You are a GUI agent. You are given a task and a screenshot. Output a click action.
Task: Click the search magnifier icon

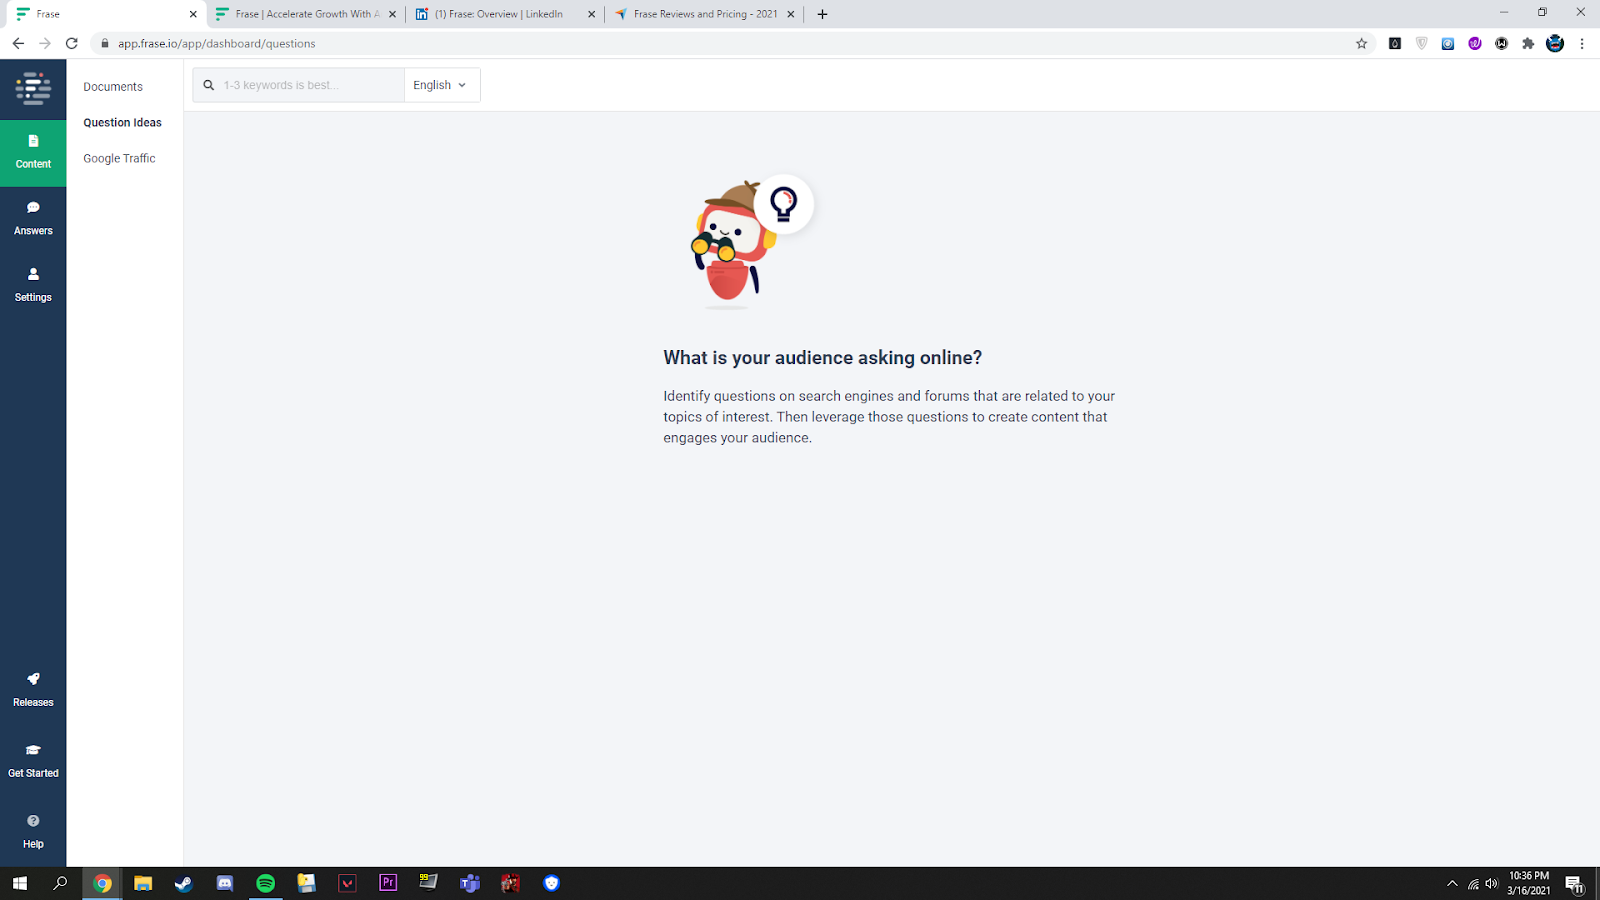tap(209, 85)
